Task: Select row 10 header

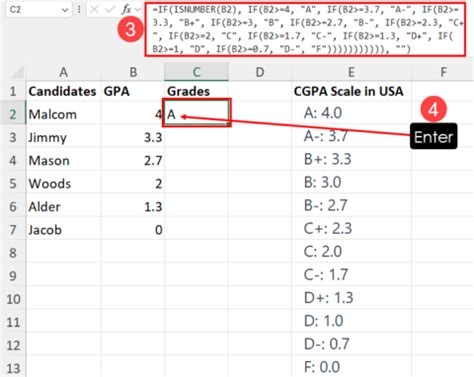Action: click(13, 299)
